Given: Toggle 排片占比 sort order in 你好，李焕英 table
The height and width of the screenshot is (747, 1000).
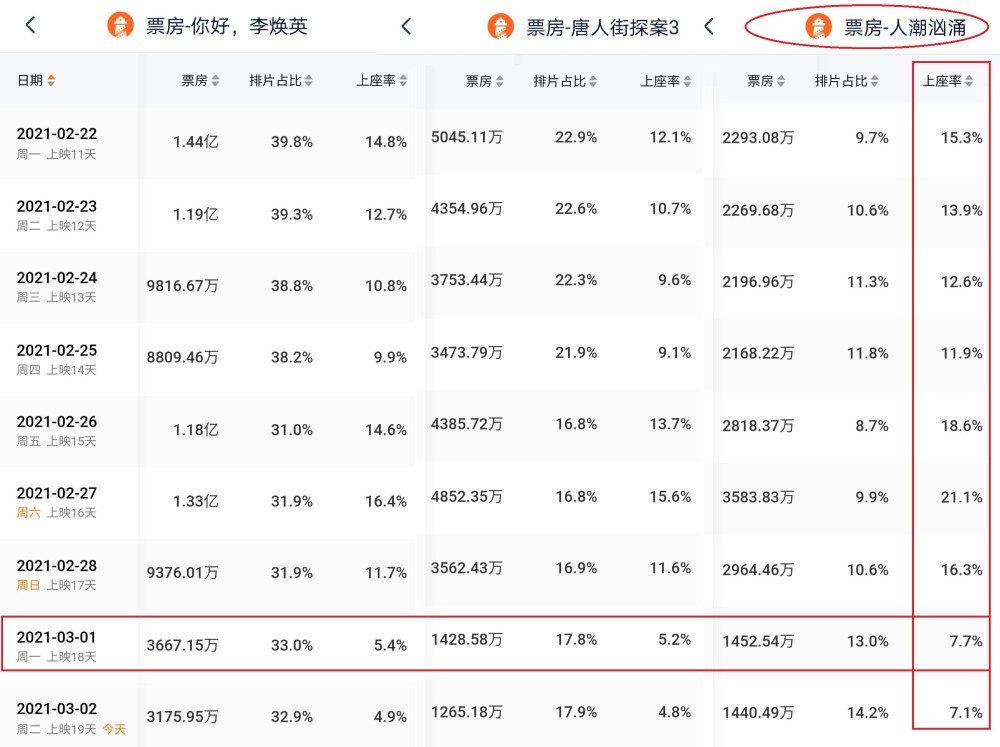Looking at the screenshot, I should pyautogui.click(x=309, y=81).
